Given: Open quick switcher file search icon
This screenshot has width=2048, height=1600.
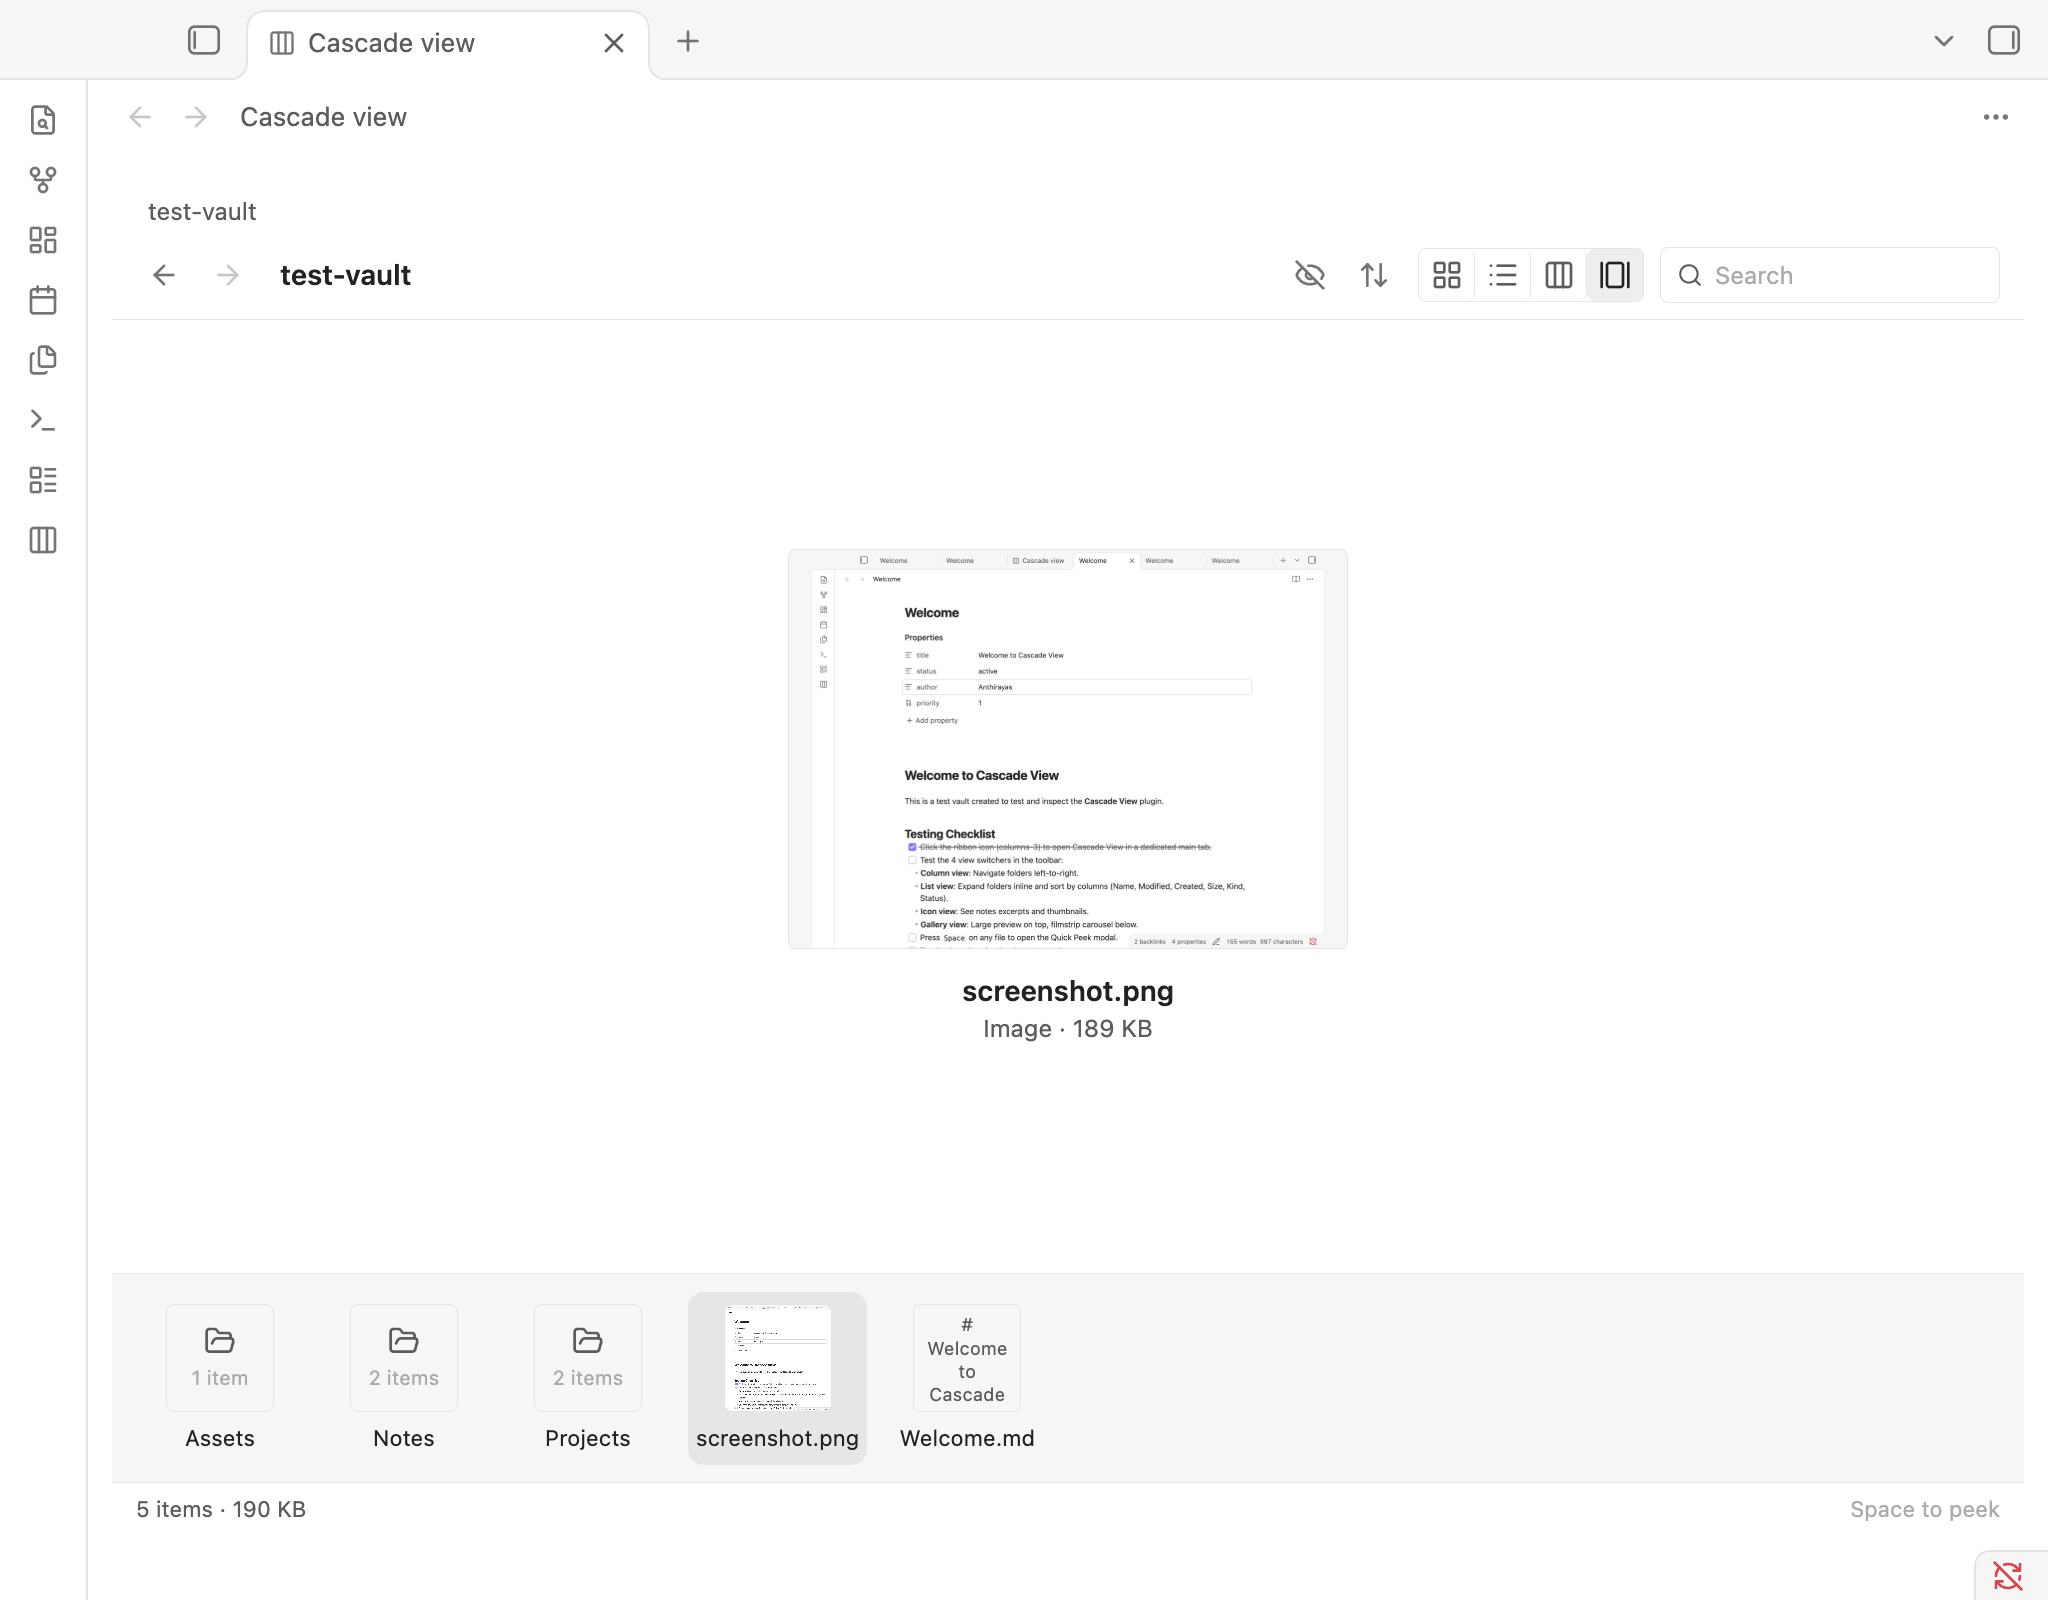Looking at the screenshot, I should coord(43,120).
